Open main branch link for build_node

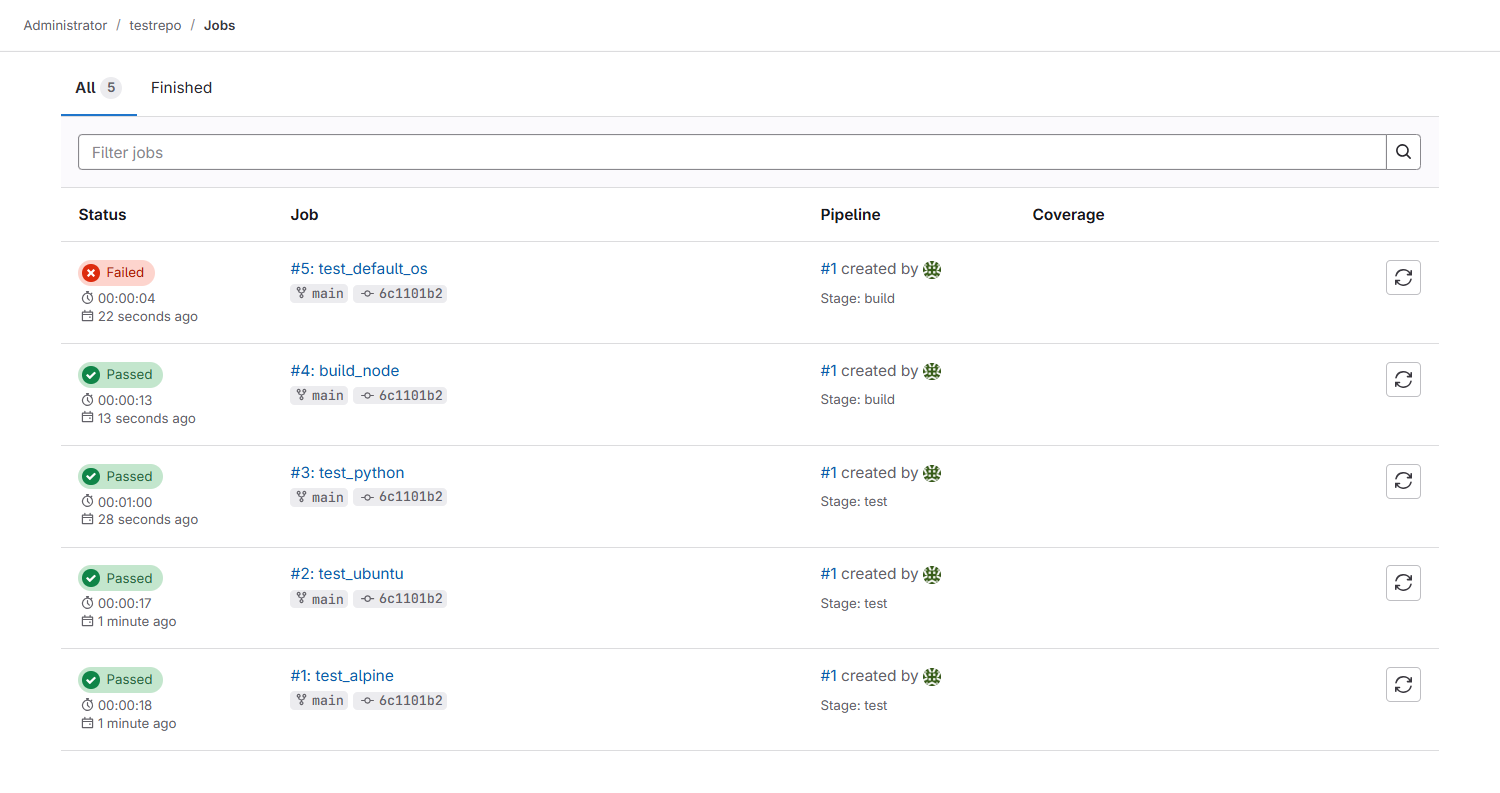click(320, 396)
